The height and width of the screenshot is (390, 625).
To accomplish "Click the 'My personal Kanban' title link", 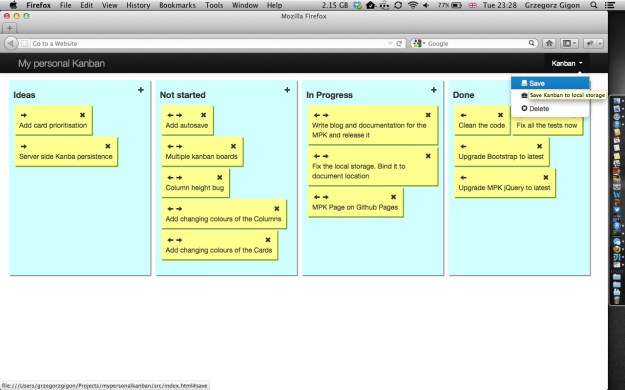I will [61, 63].
